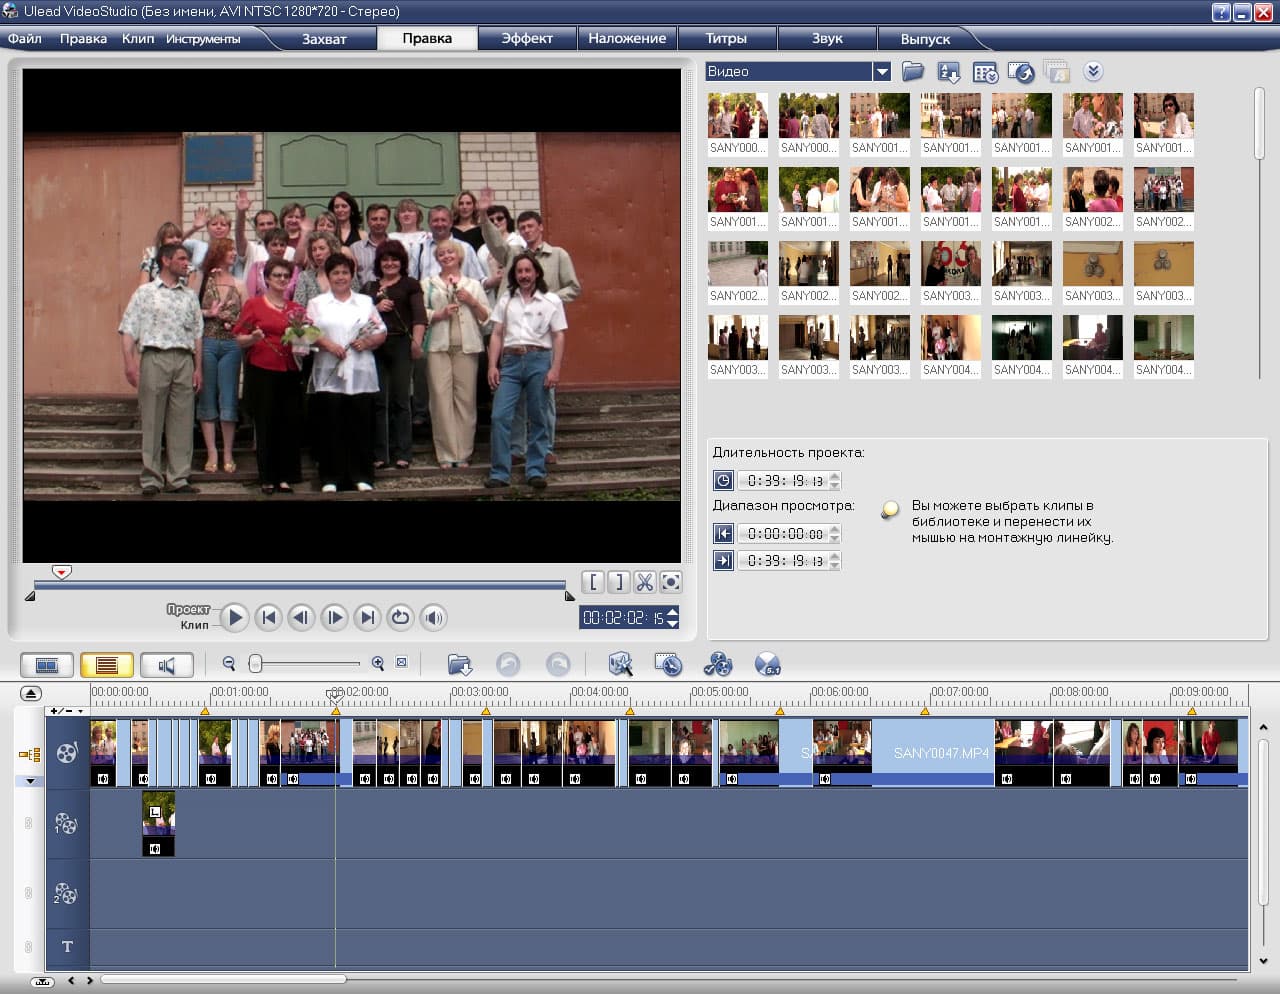Click the Mark-in bracket button
This screenshot has height=994, width=1280.
coord(593,582)
